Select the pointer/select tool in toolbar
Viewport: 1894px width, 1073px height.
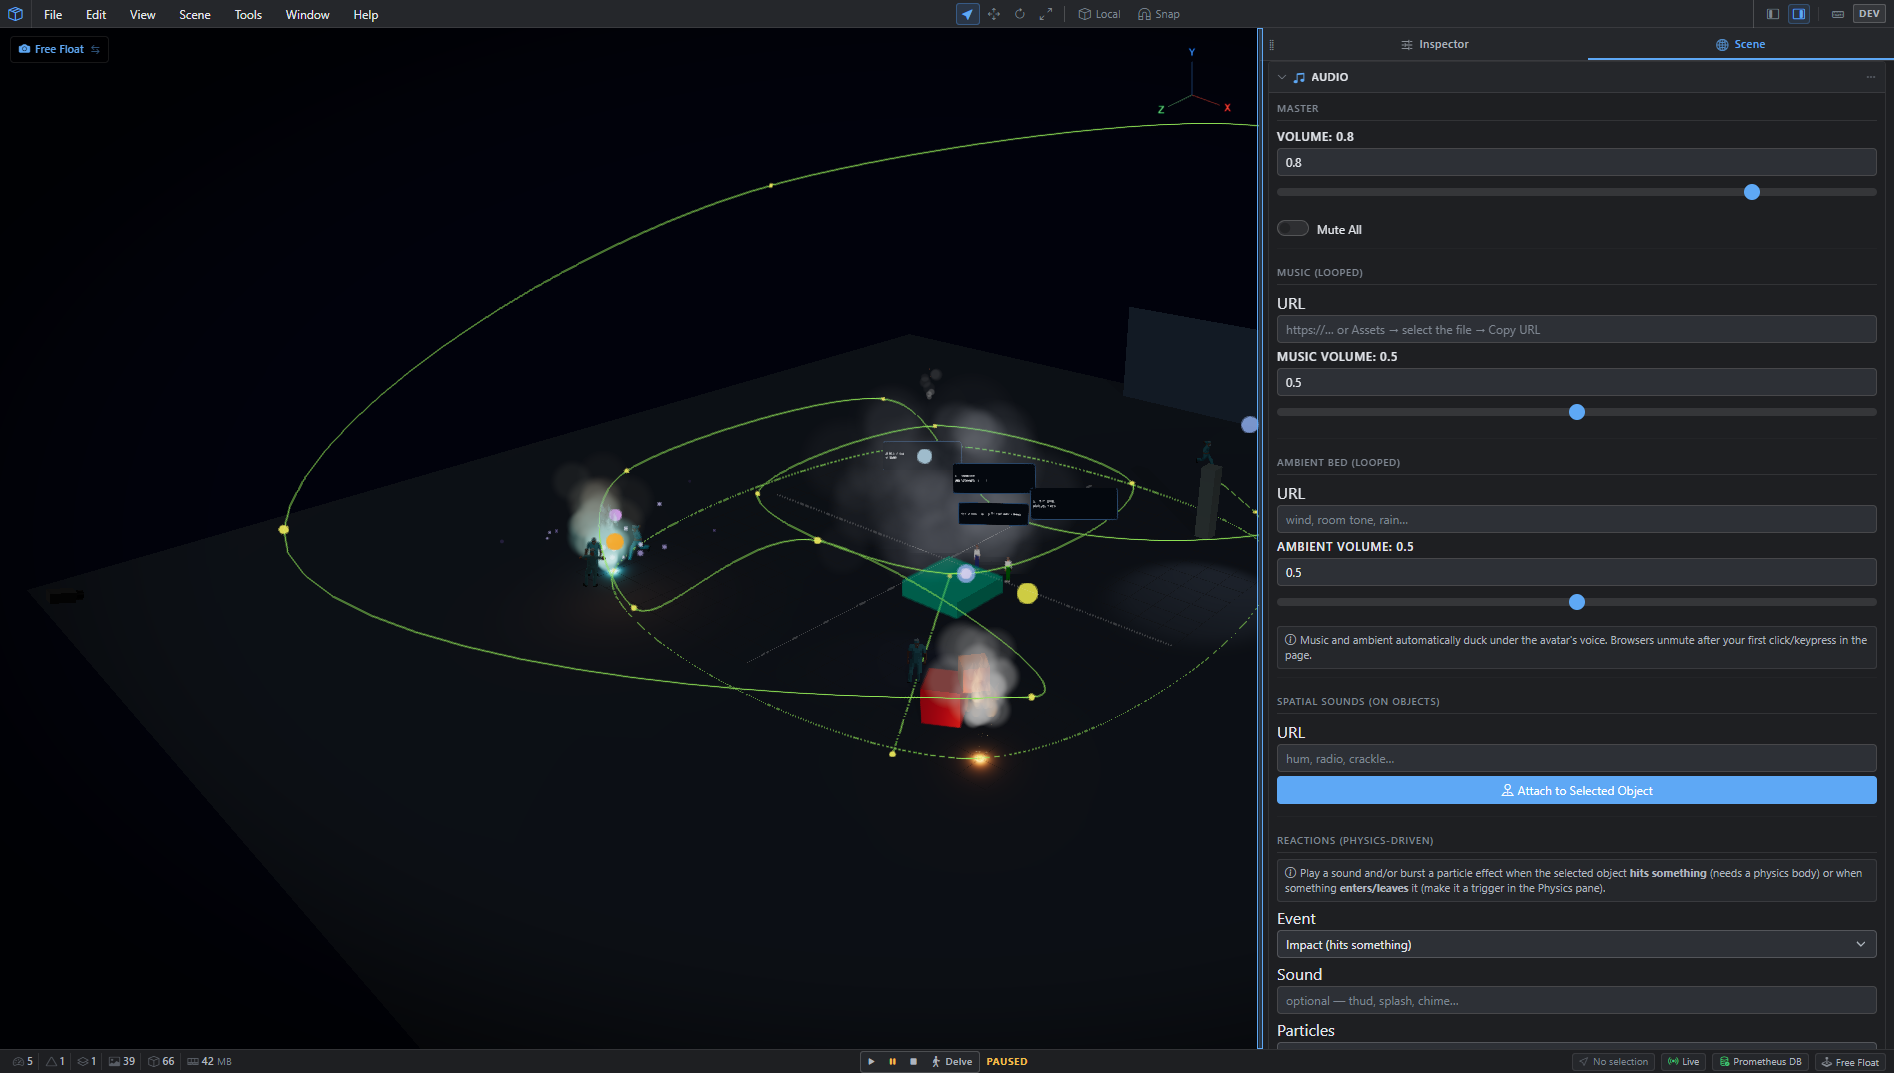(x=967, y=14)
